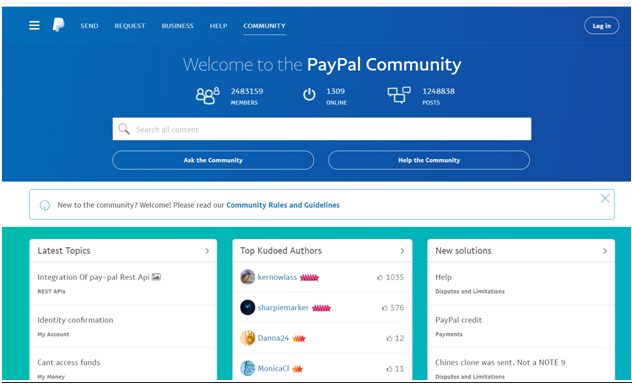Open Top Kudoed Authors heading
632x385 pixels.
pos(281,251)
